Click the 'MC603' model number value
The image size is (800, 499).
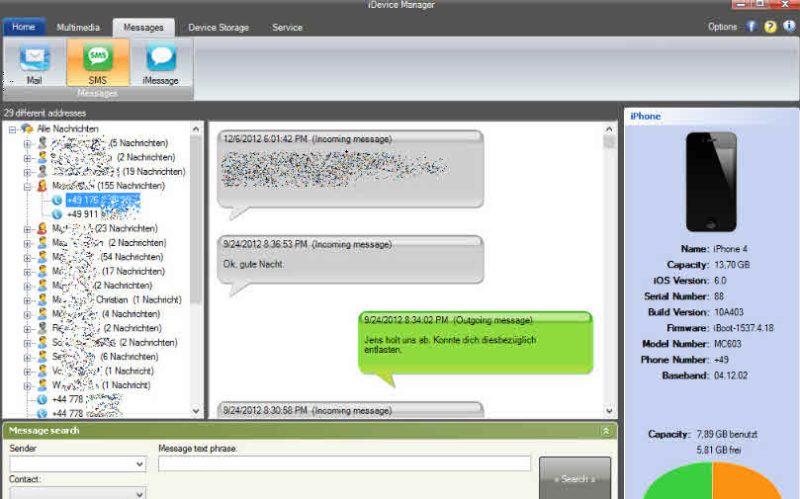coord(727,344)
